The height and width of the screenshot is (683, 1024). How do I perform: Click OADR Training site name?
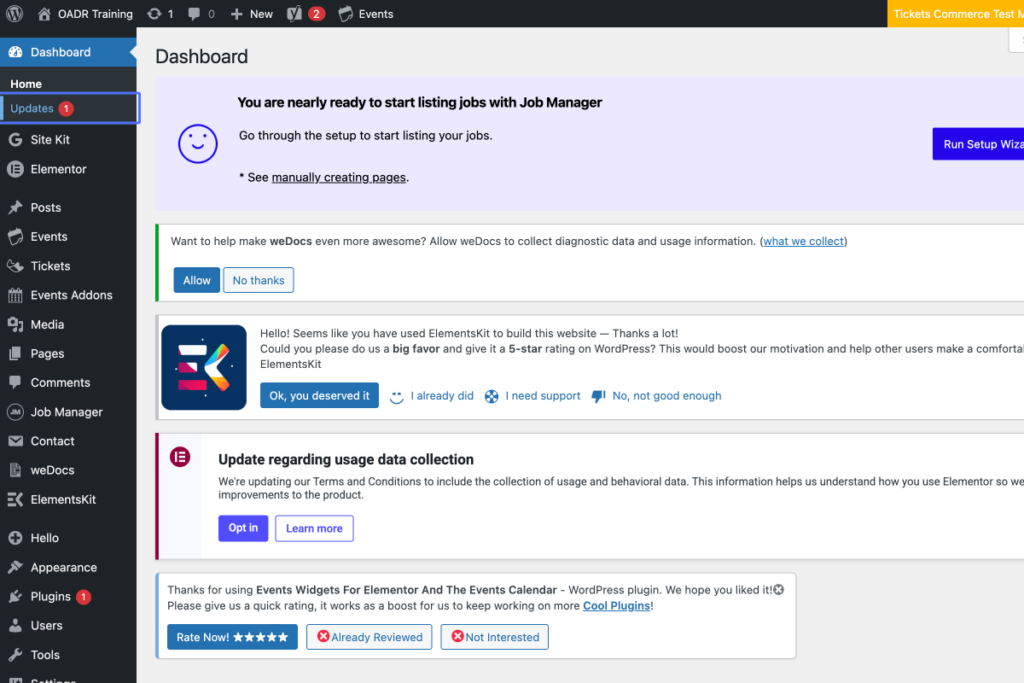coord(95,14)
